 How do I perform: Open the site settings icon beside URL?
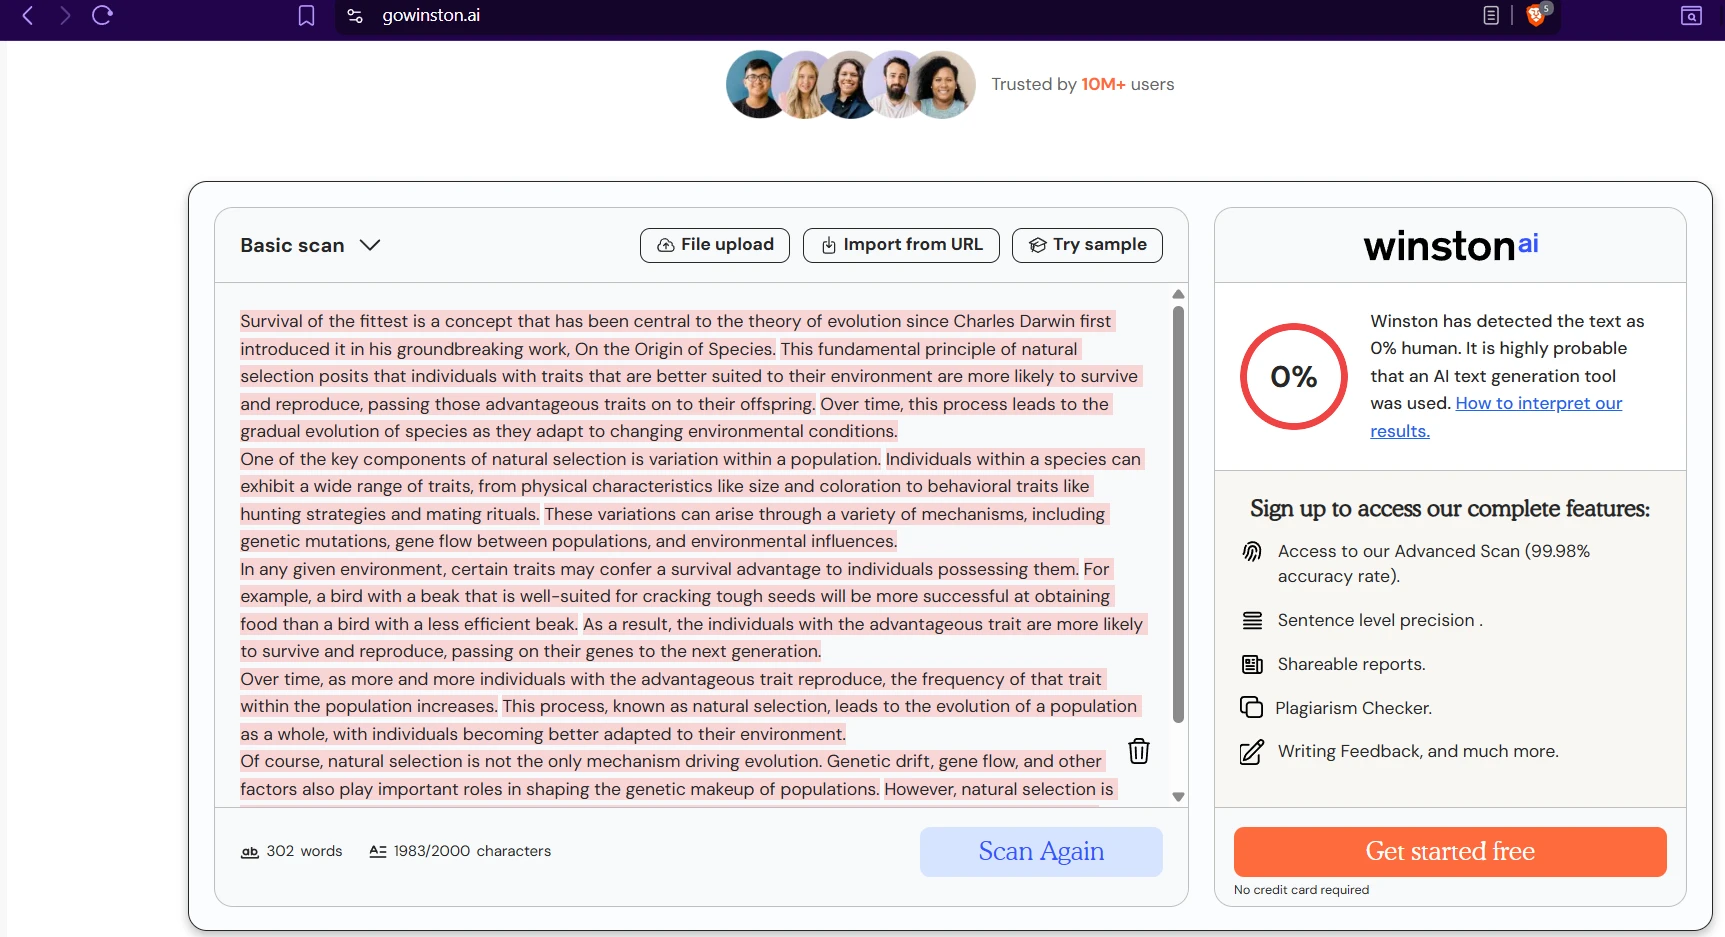coord(355,15)
